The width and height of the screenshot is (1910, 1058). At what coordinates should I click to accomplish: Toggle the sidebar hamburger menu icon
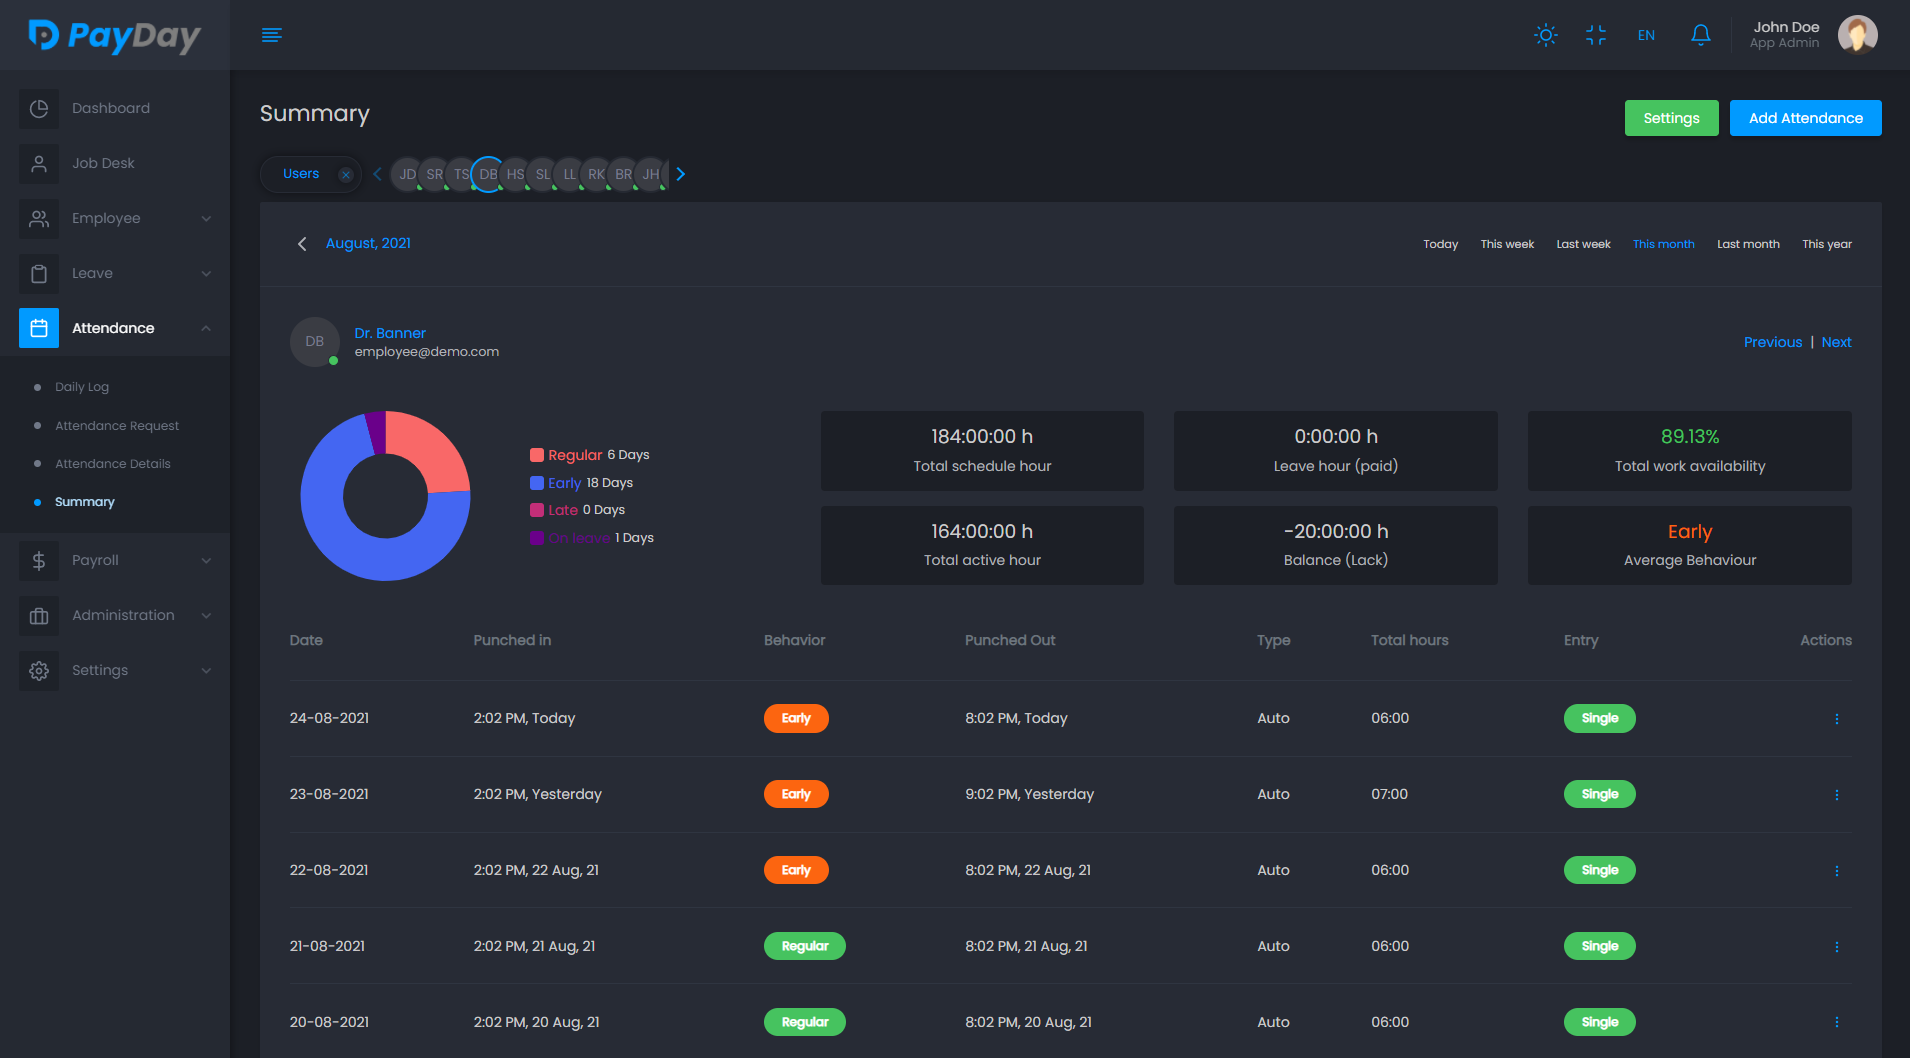272,35
